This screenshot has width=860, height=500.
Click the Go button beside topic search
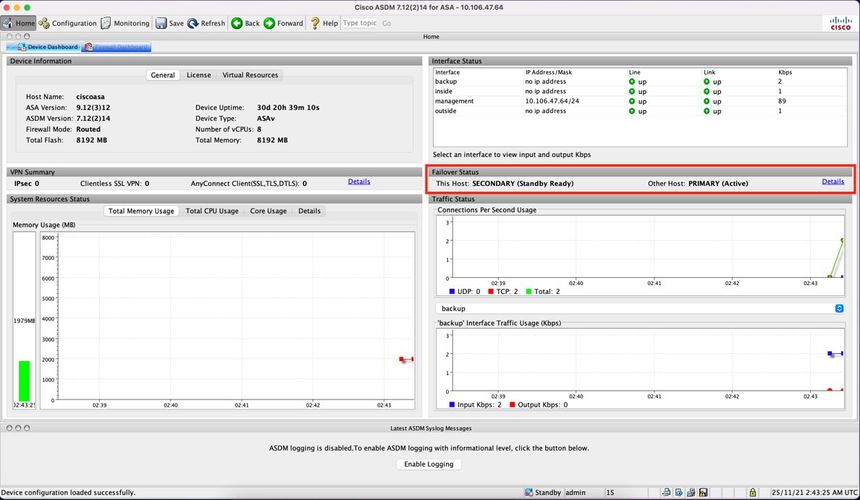[387, 23]
